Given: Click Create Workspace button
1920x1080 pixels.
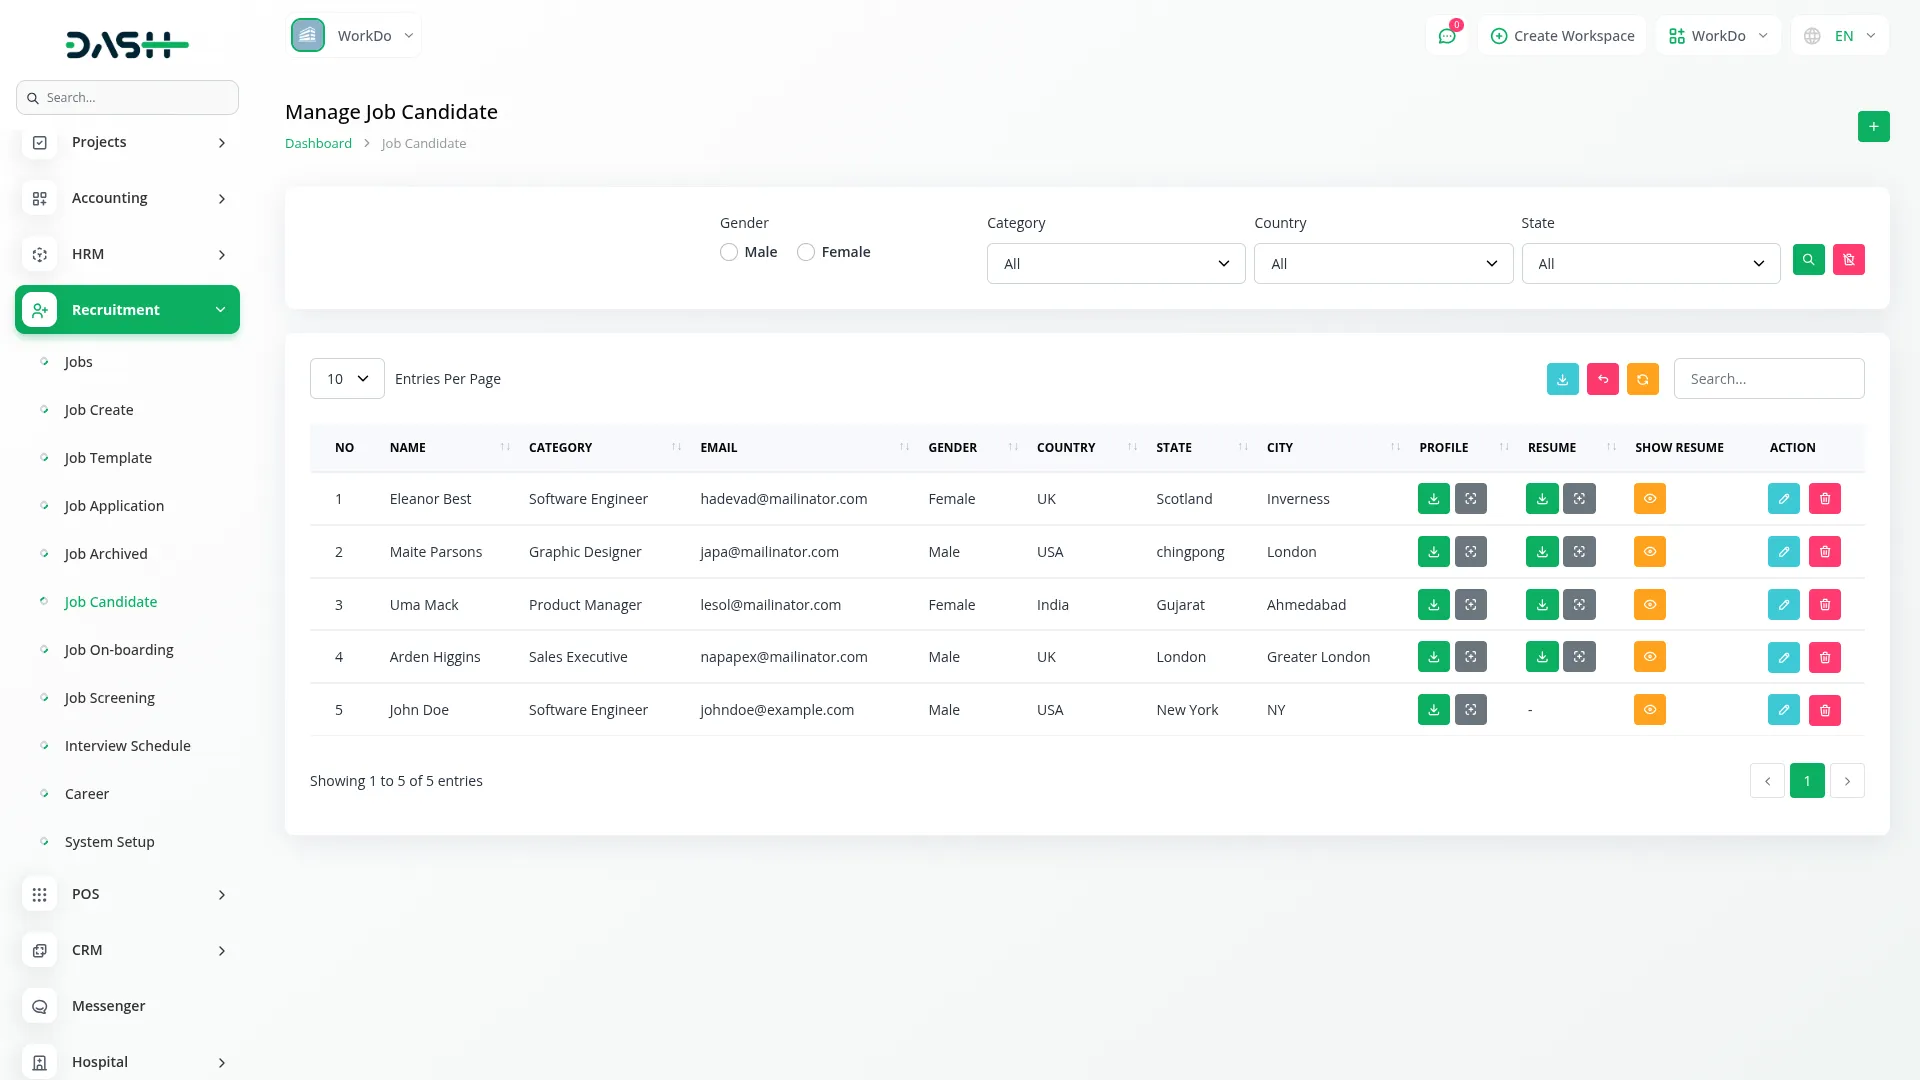Looking at the screenshot, I should click(x=1562, y=36).
